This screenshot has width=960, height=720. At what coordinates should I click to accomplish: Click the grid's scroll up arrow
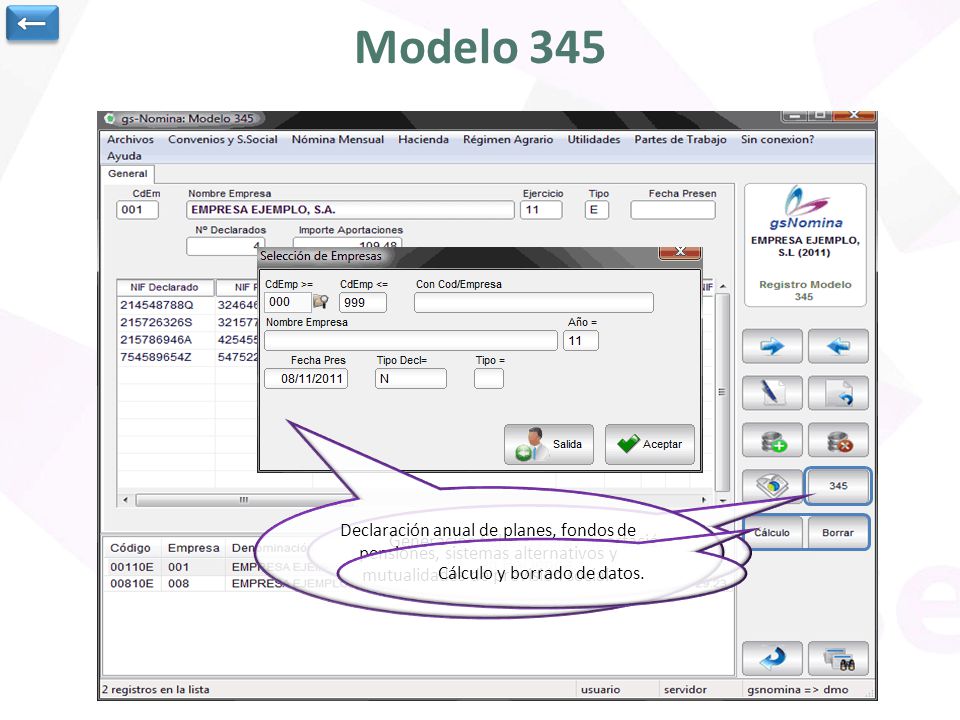point(722,286)
